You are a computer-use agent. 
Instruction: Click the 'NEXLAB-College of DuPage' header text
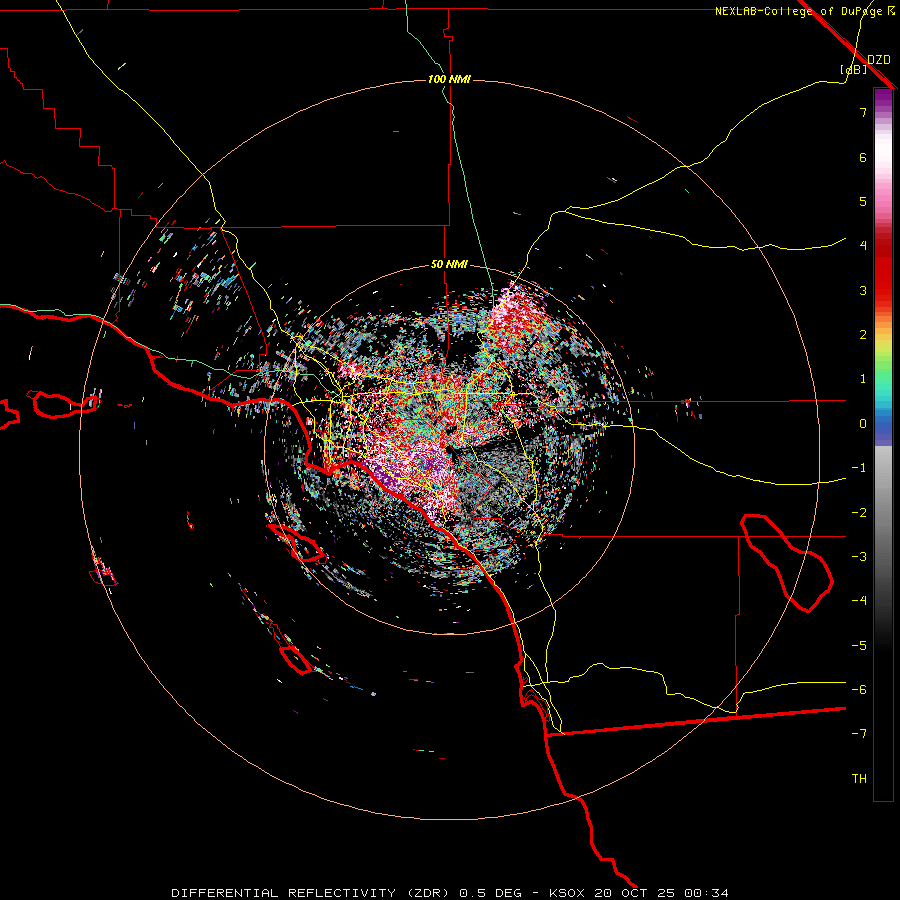coord(798,11)
